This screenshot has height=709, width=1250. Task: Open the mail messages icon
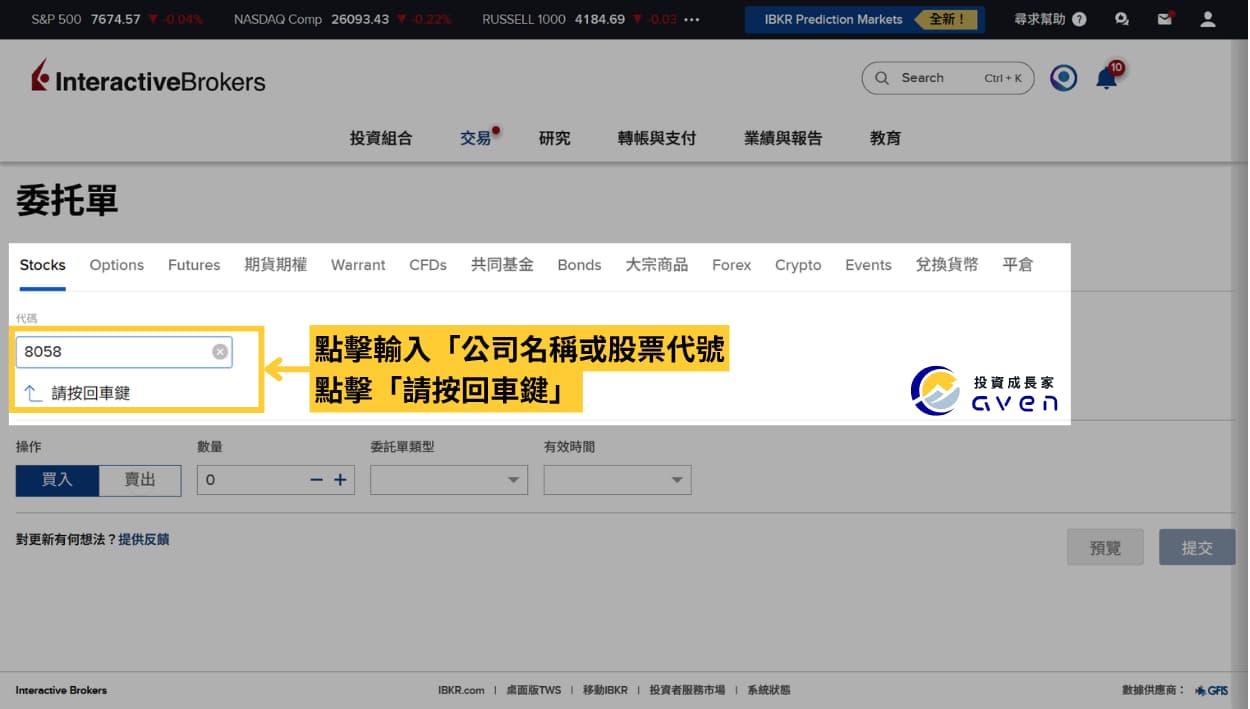coord(1165,19)
